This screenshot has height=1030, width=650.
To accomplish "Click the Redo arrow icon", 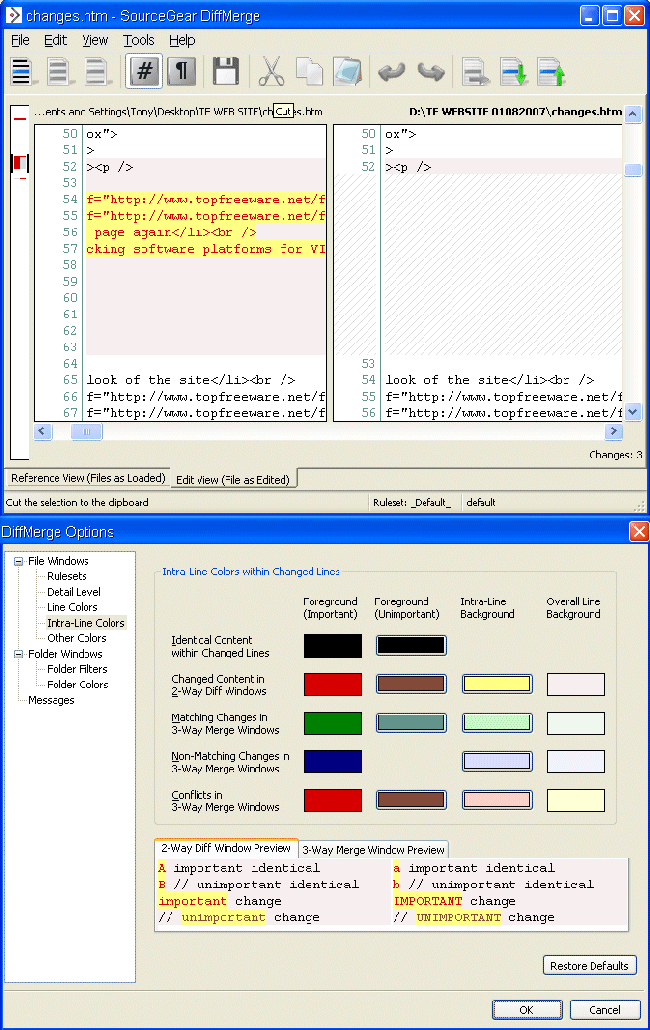I will click(431, 71).
